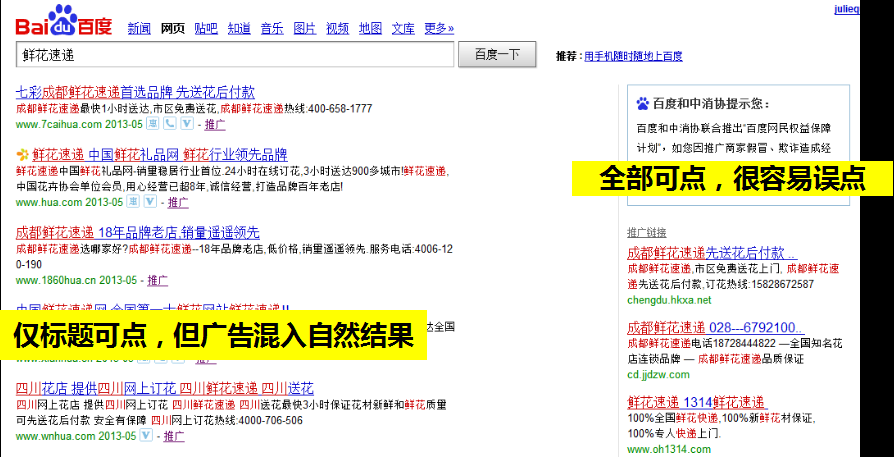This screenshot has width=894, height=457.
Task: Click the green URL cd.jjdzw.com
Action: [659, 374]
